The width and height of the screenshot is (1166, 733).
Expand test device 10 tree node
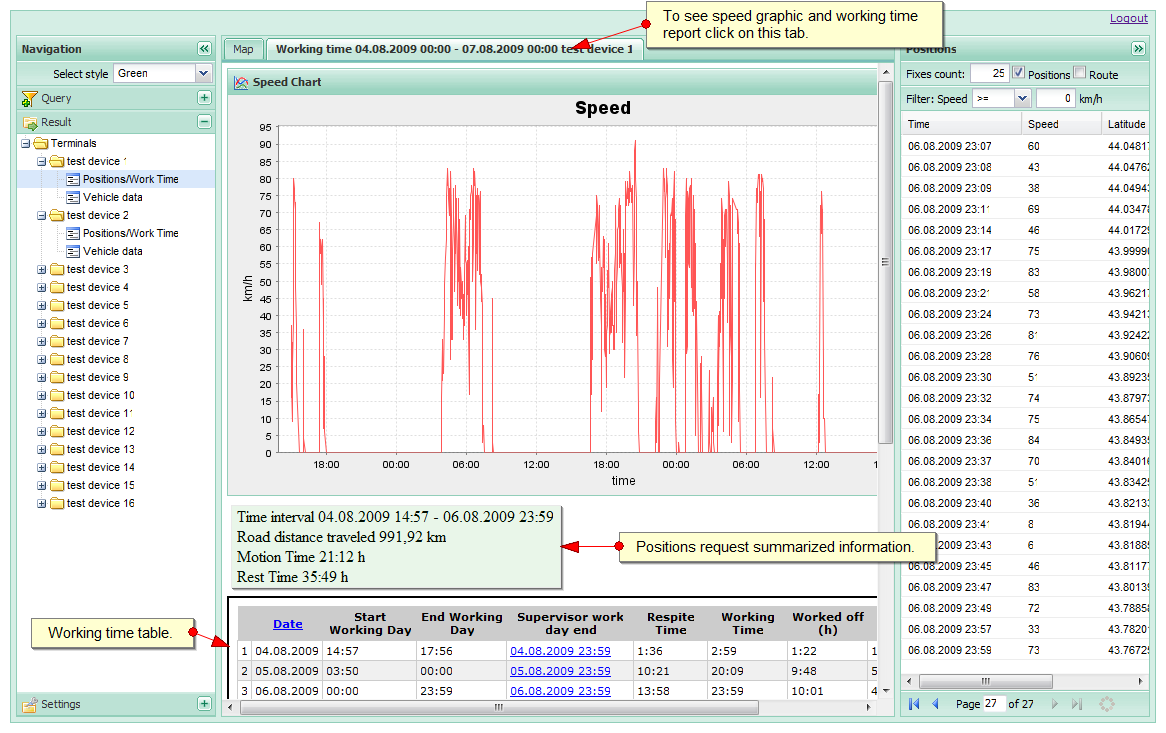click(x=42, y=395)
